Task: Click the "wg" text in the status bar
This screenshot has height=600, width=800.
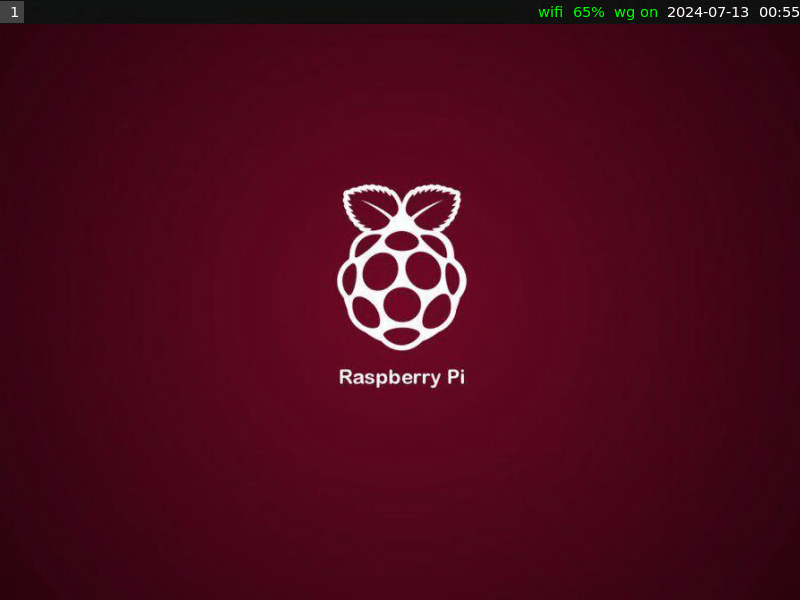Action: tap(625, 12)
